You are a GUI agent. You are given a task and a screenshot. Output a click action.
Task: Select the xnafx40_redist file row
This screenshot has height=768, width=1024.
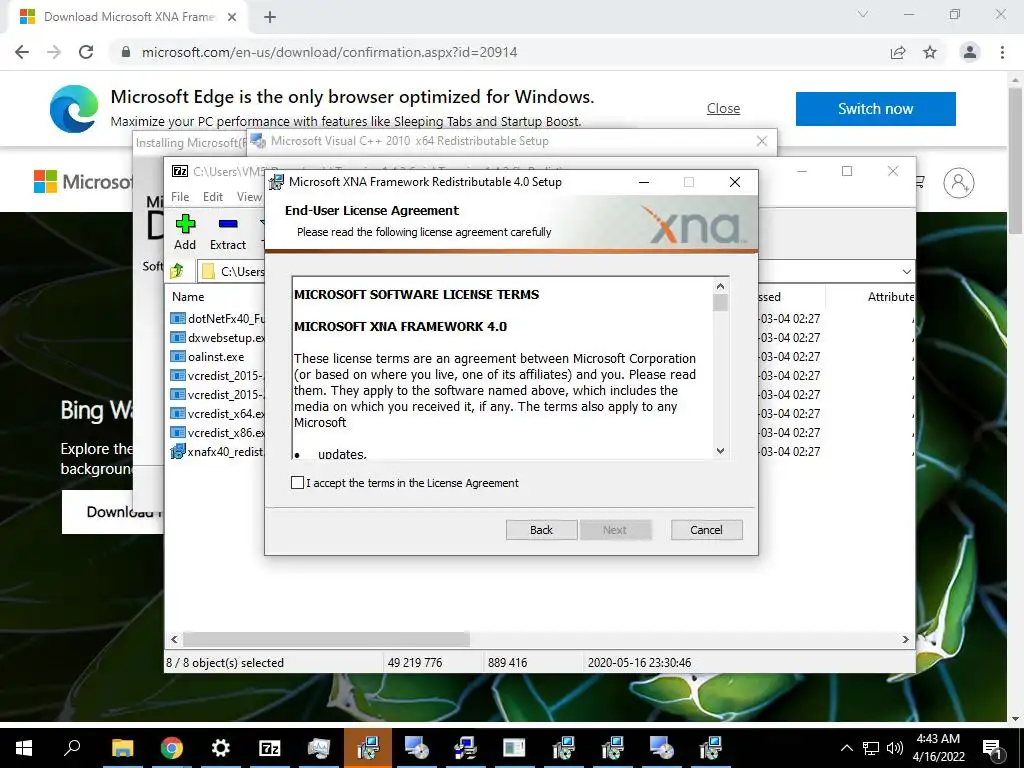[x=217, y=451]
